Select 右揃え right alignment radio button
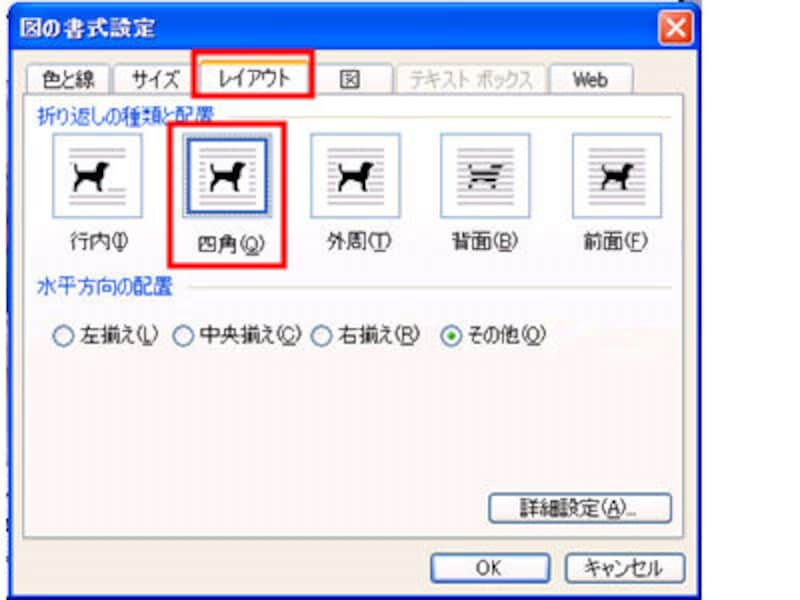The width and height of the screenshot is (800, 600). pyautogui.click(x=322, y=336)
